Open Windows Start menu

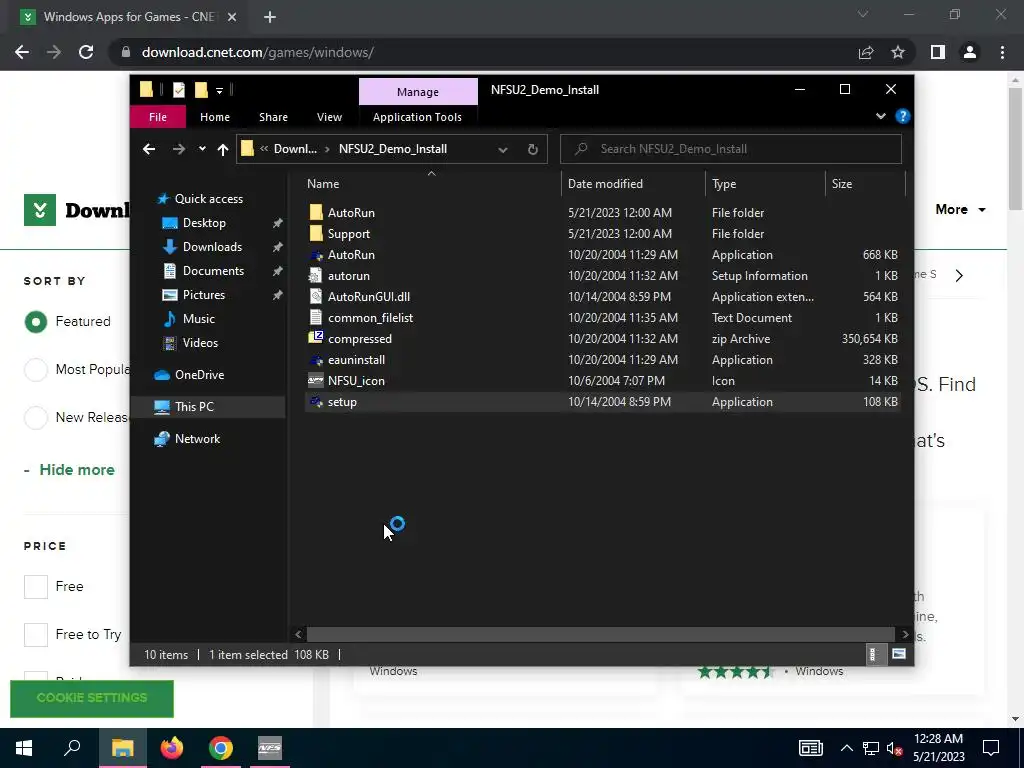pos(24,748)
